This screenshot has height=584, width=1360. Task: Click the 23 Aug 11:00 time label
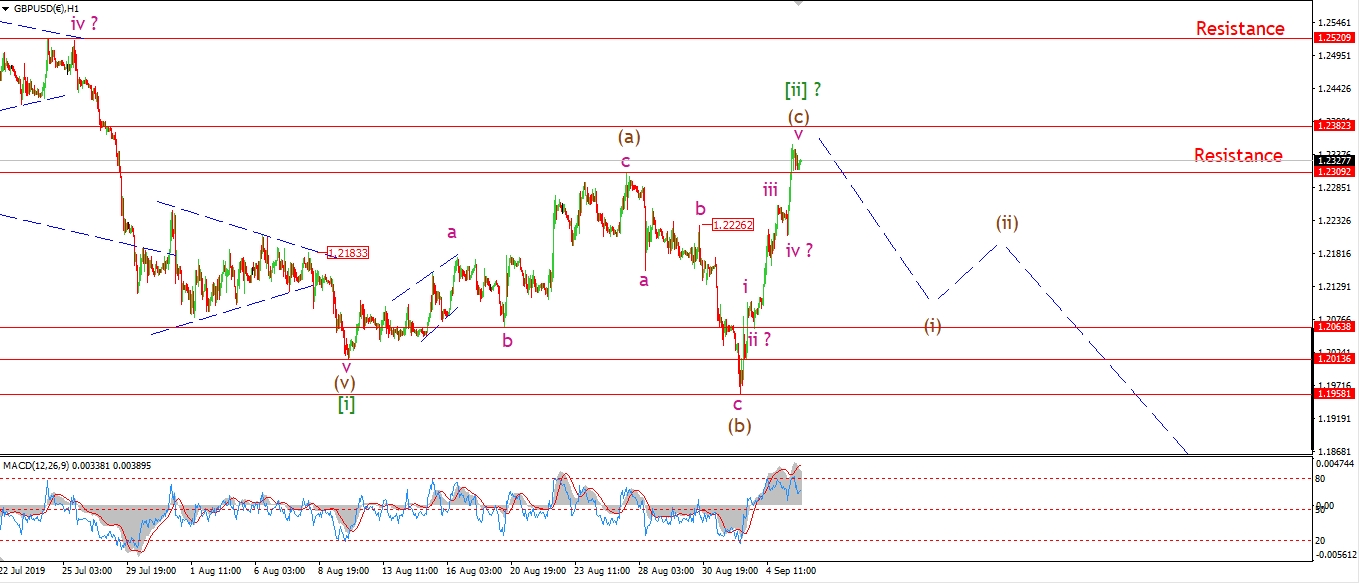[x=602, y=571]
